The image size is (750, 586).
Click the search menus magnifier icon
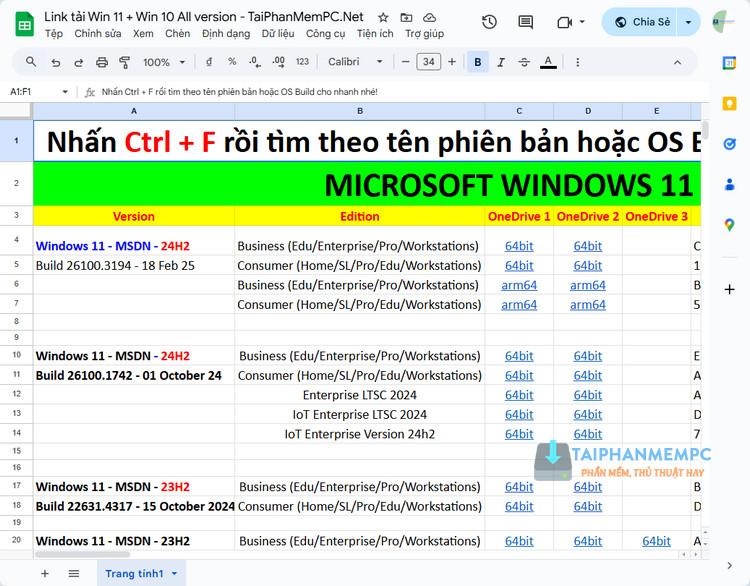(x=31, y=62)
